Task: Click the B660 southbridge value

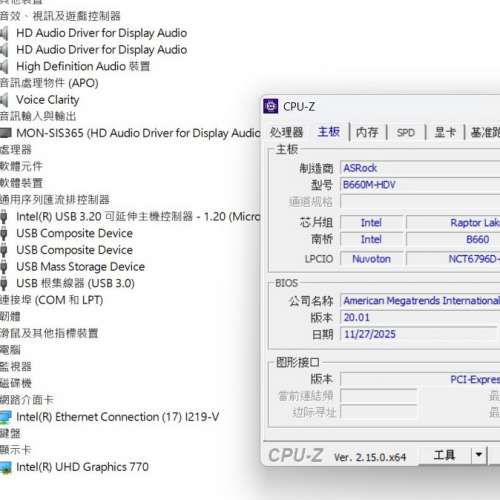Action: click(453, 239)
